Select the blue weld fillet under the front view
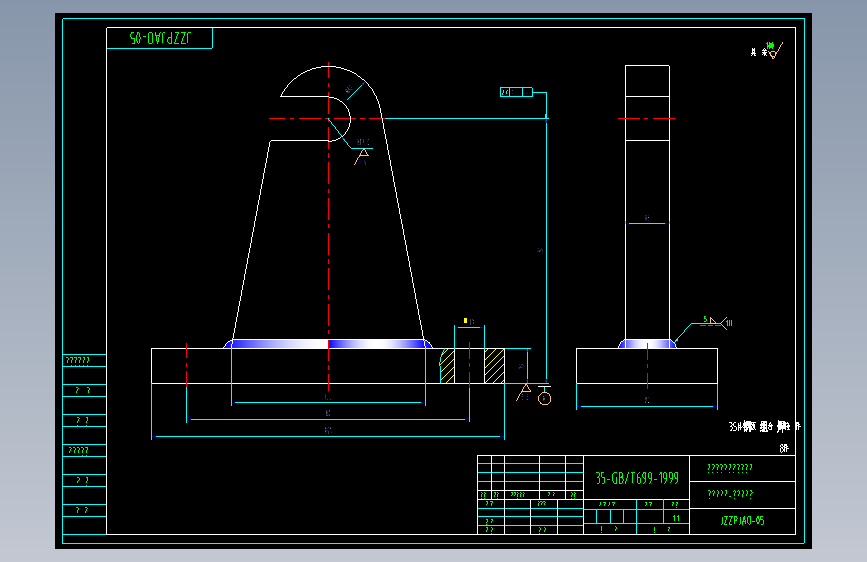The image size is (867, 562). (x=328, y=344)
